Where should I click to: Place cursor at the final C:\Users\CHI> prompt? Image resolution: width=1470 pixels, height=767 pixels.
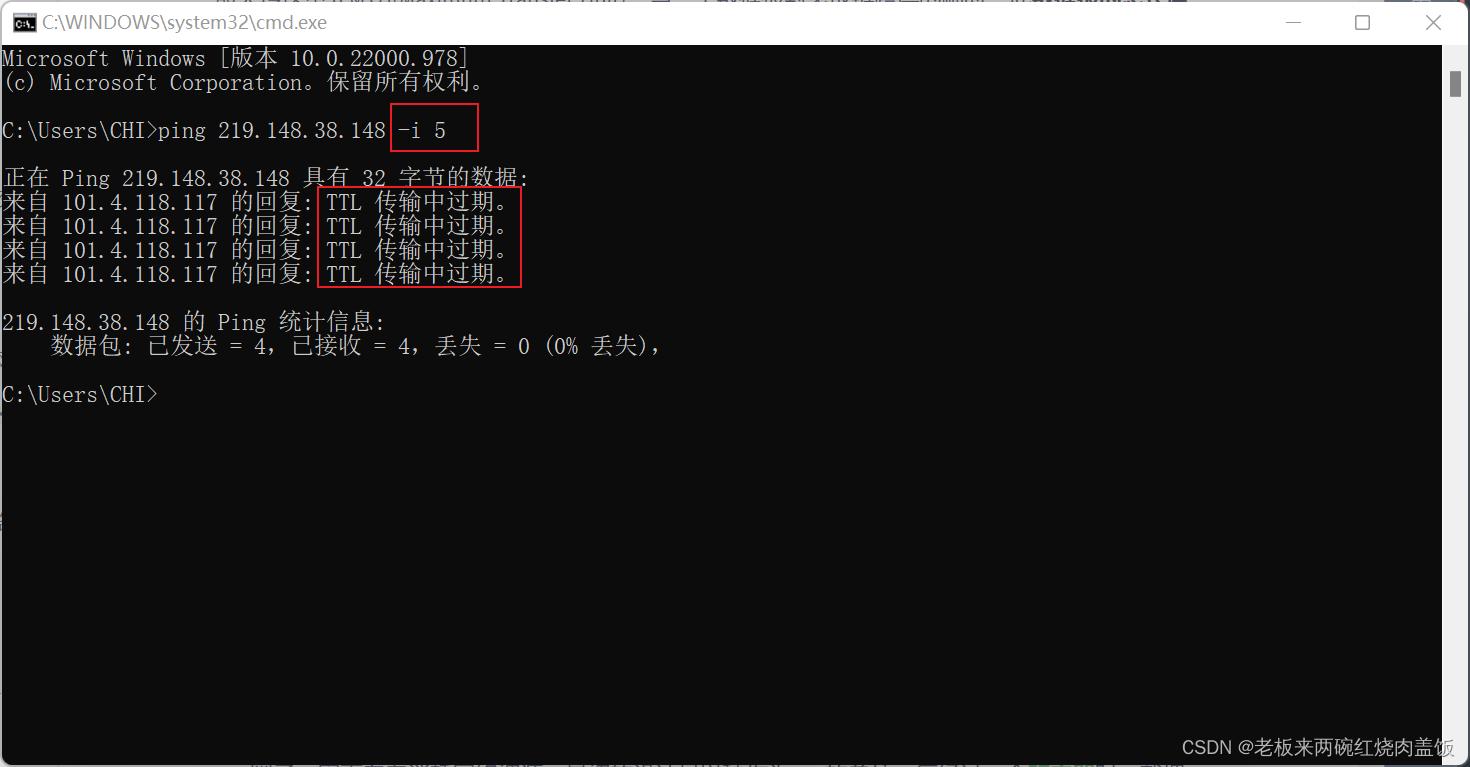(x=80, y=395)
